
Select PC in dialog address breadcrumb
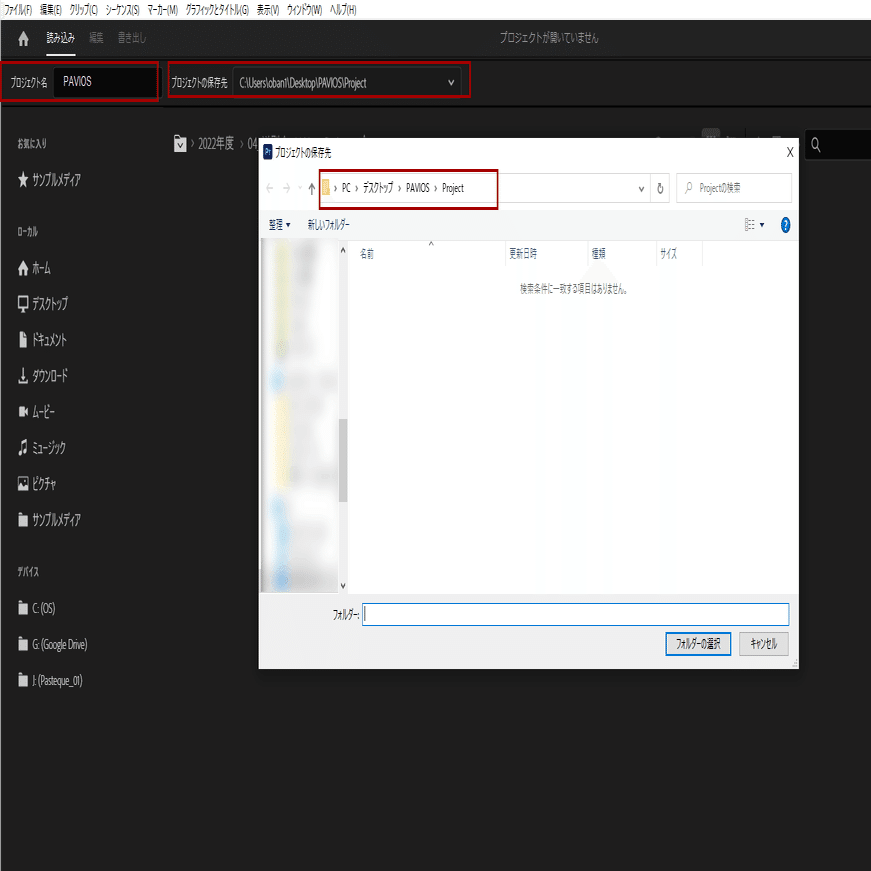346,188
